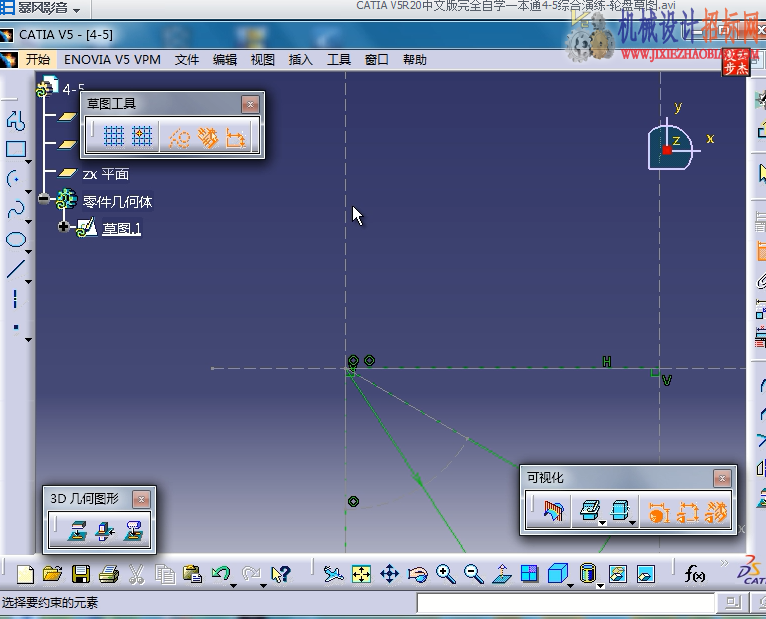Toggle Snap to Point in 草图工具
The image size is (766, 619).
[142, 136]
